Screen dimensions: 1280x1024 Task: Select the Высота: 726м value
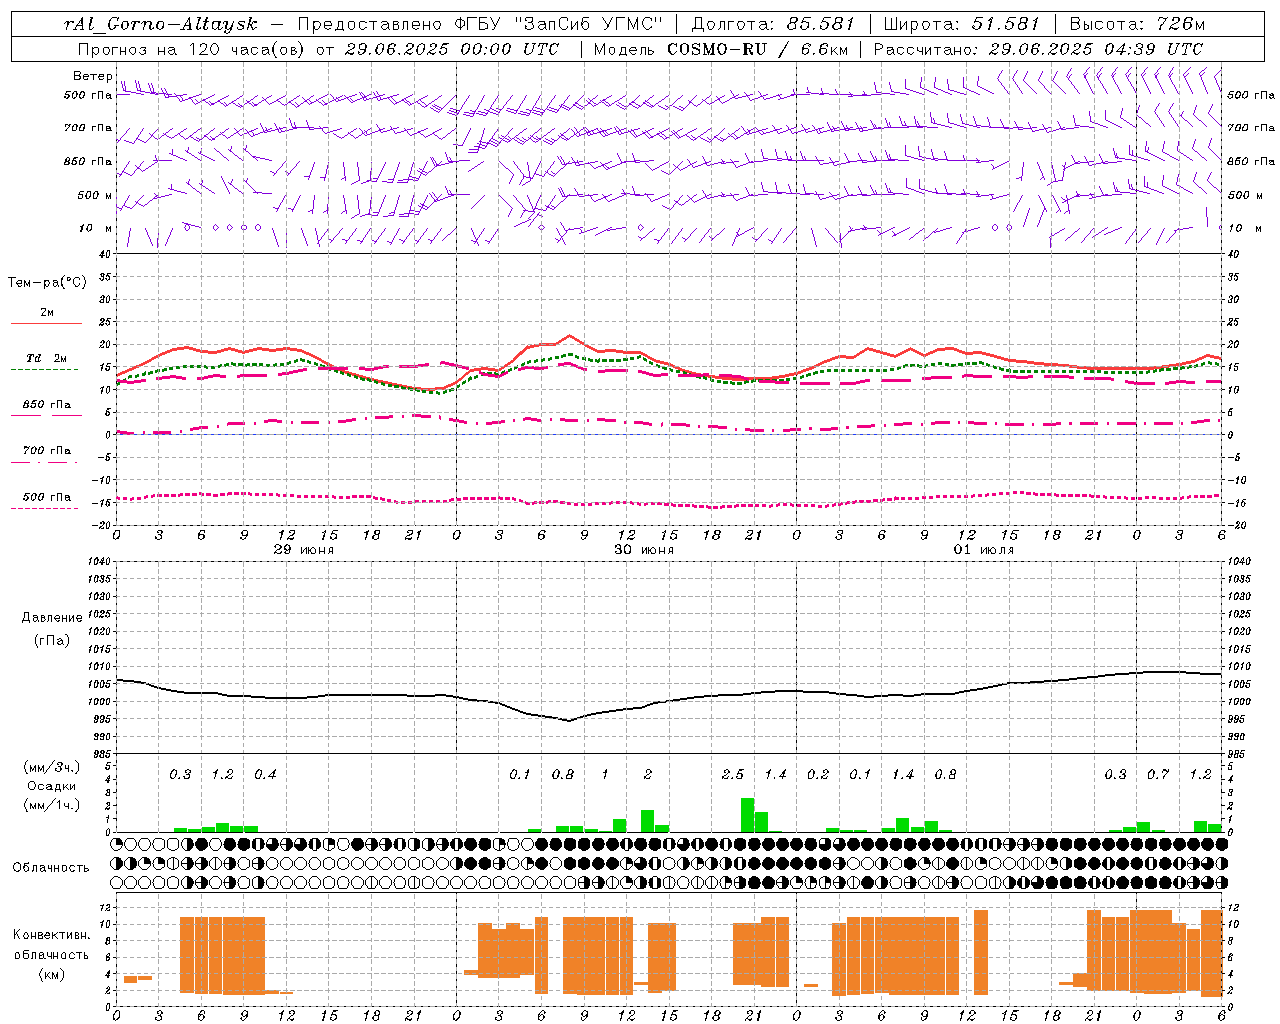tap(1138, 24)
